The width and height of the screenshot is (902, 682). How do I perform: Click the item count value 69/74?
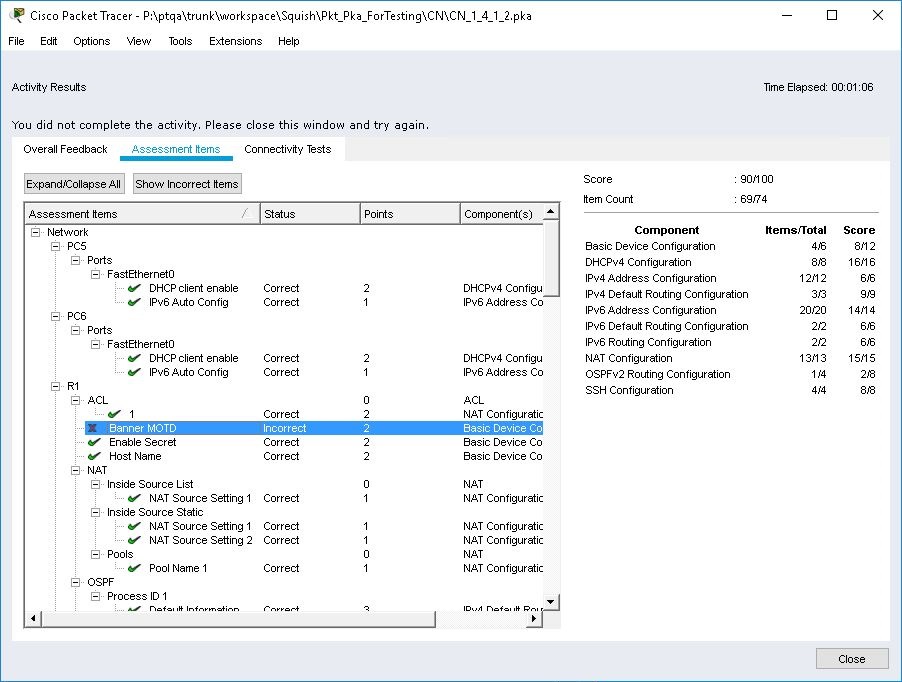(754, 199)
